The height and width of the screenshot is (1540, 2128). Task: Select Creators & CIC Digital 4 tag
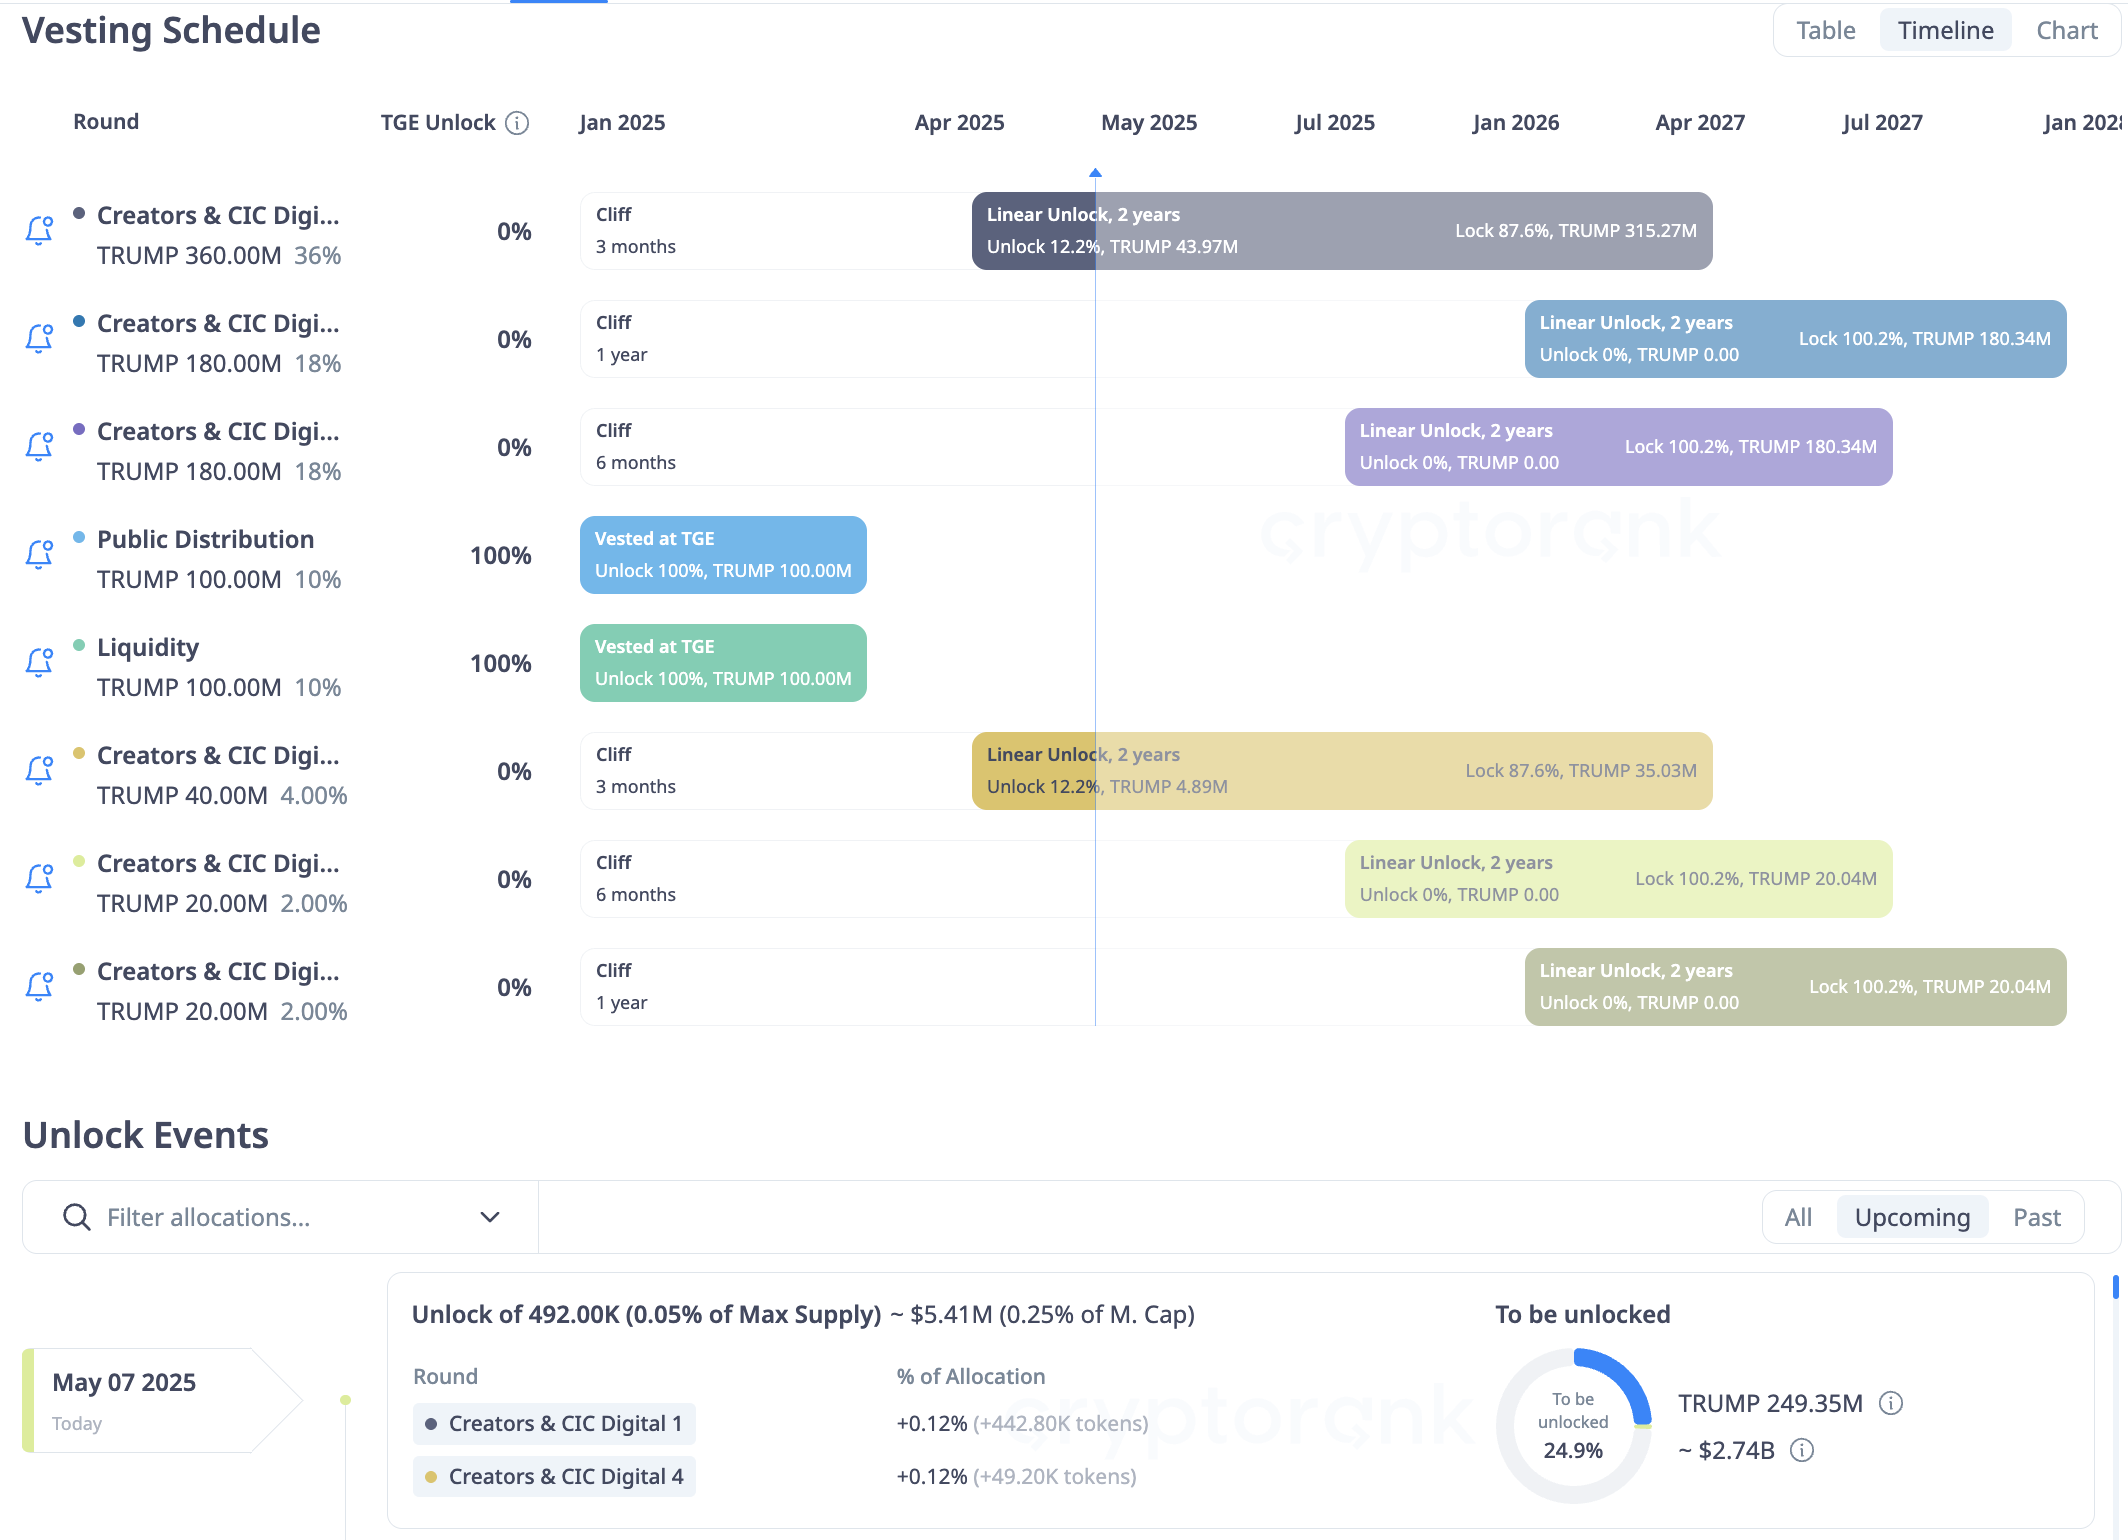pos(554,1476)
